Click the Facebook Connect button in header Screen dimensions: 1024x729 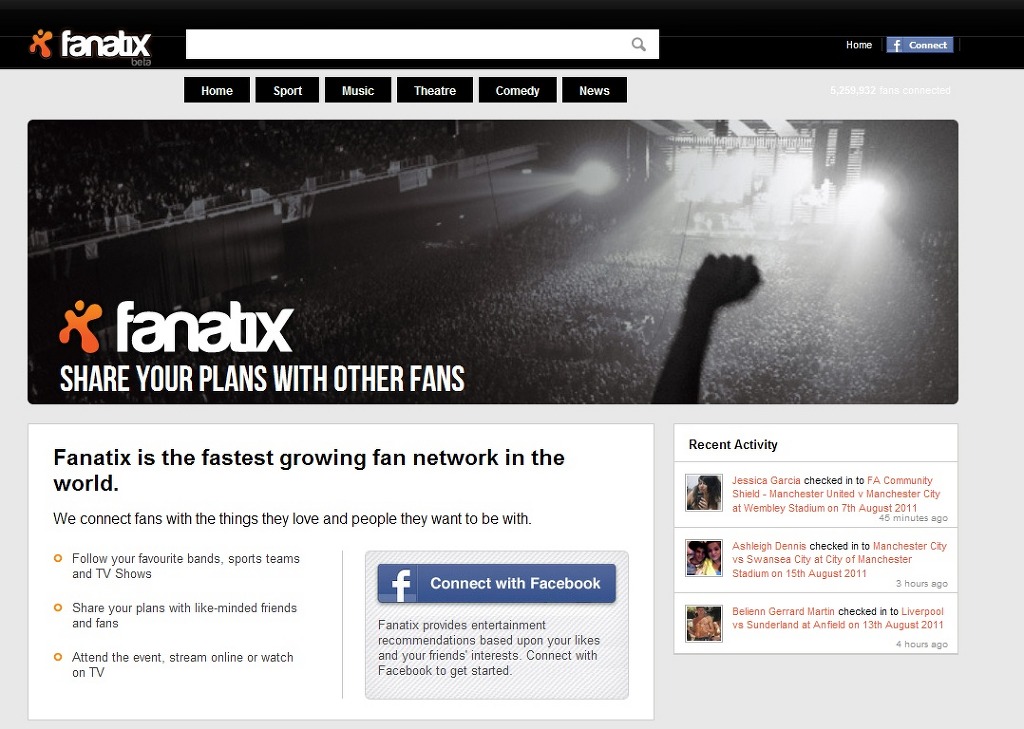pos(920,45)
